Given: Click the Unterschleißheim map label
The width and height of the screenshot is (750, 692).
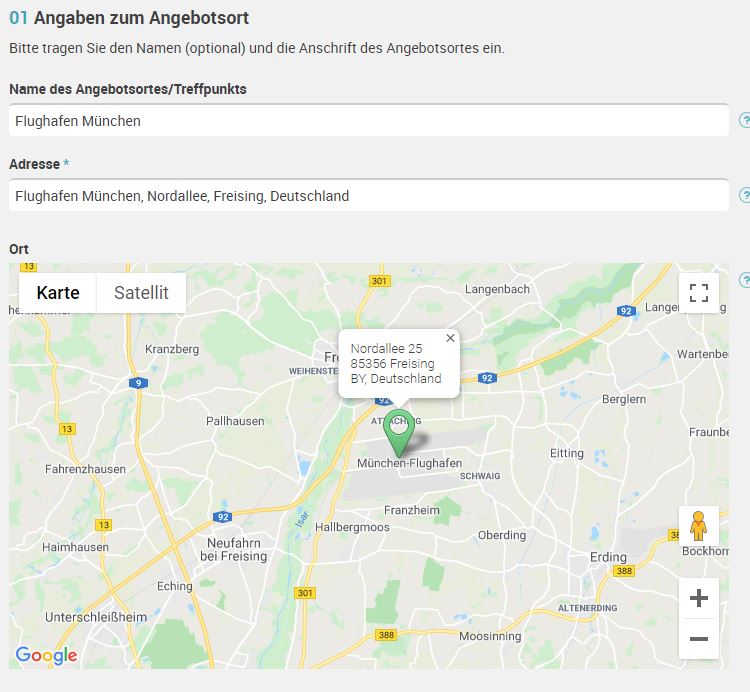Looking at the screenshot, I should pyautogui.click(x=96, y=617).
